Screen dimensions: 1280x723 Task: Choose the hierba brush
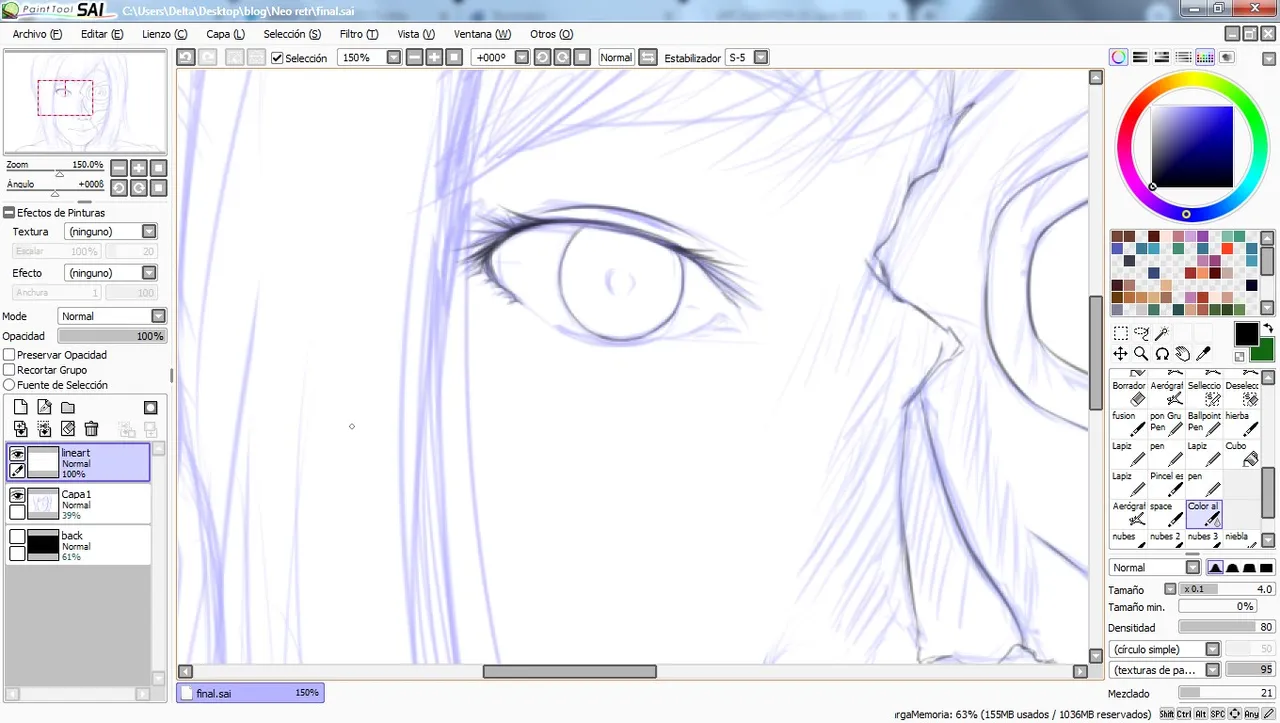pos(1242,422)
